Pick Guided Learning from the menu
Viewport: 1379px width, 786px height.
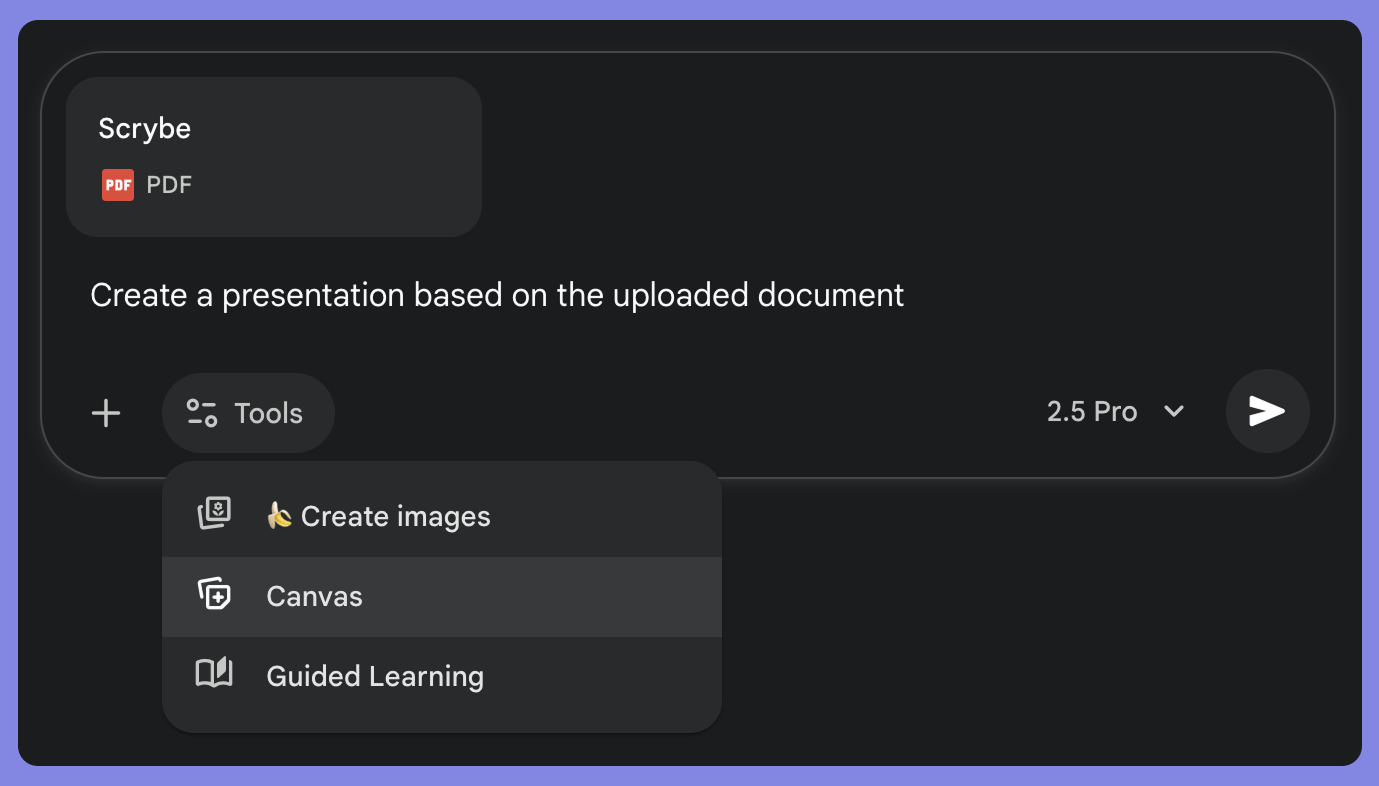coord(442,677)
